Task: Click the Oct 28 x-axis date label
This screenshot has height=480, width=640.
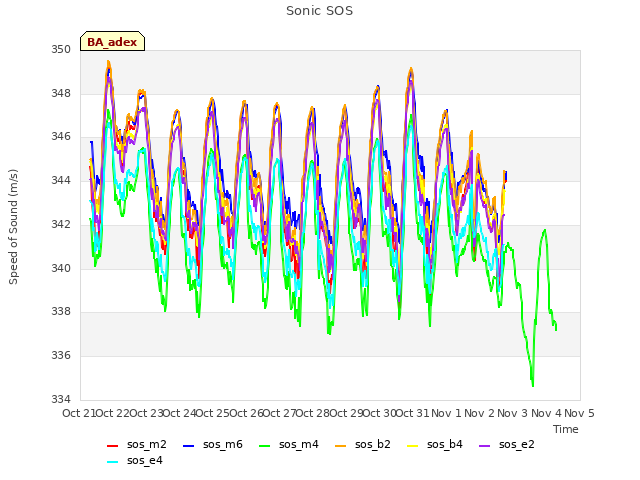Action: [x=312, y=413]
